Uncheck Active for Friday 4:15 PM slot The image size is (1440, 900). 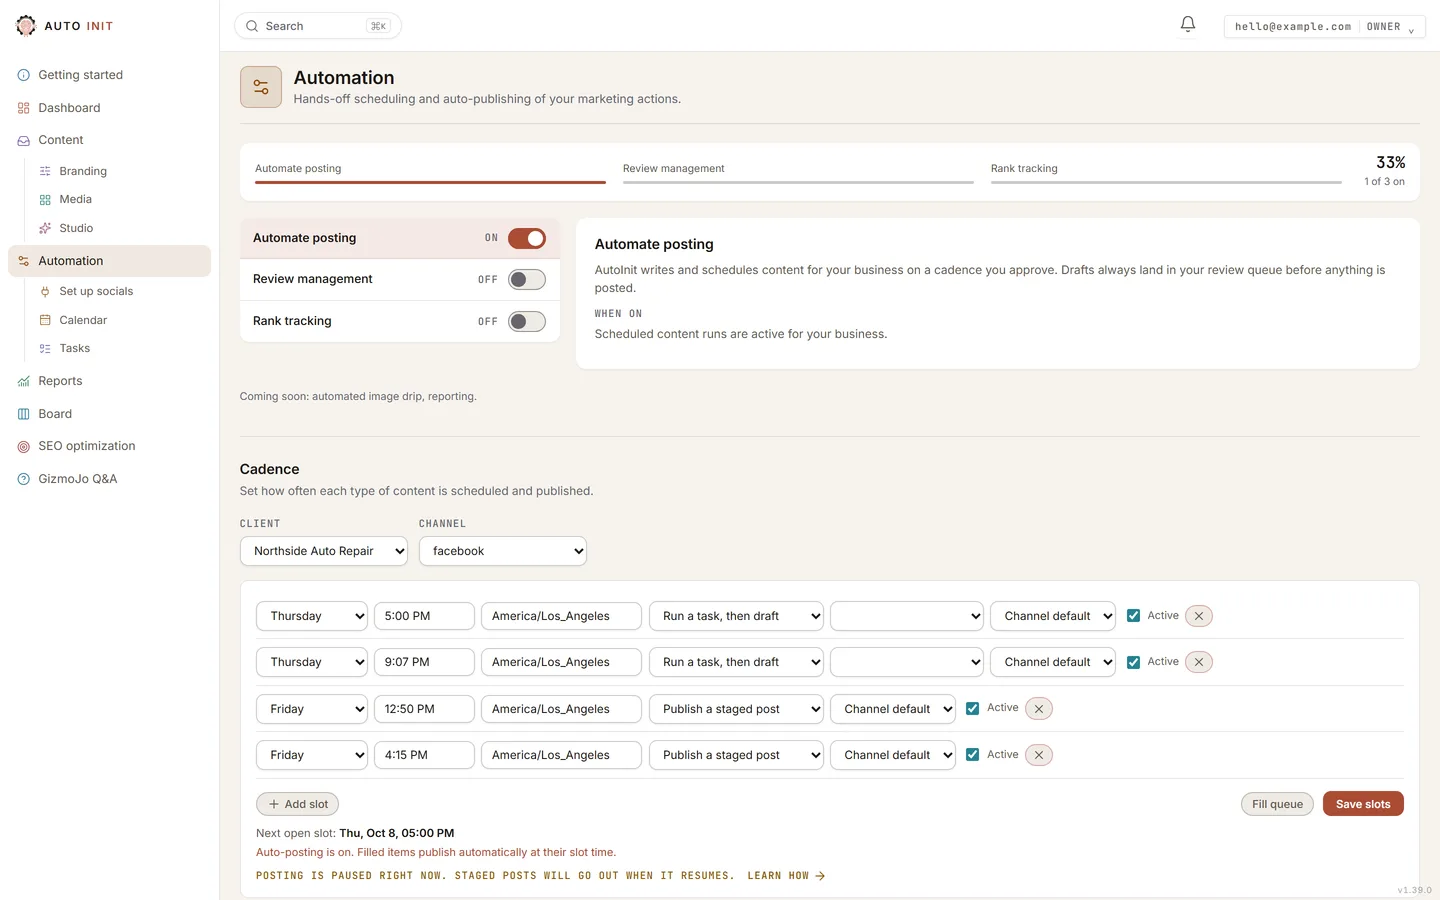pyautogui.click(x=973, y=755)
